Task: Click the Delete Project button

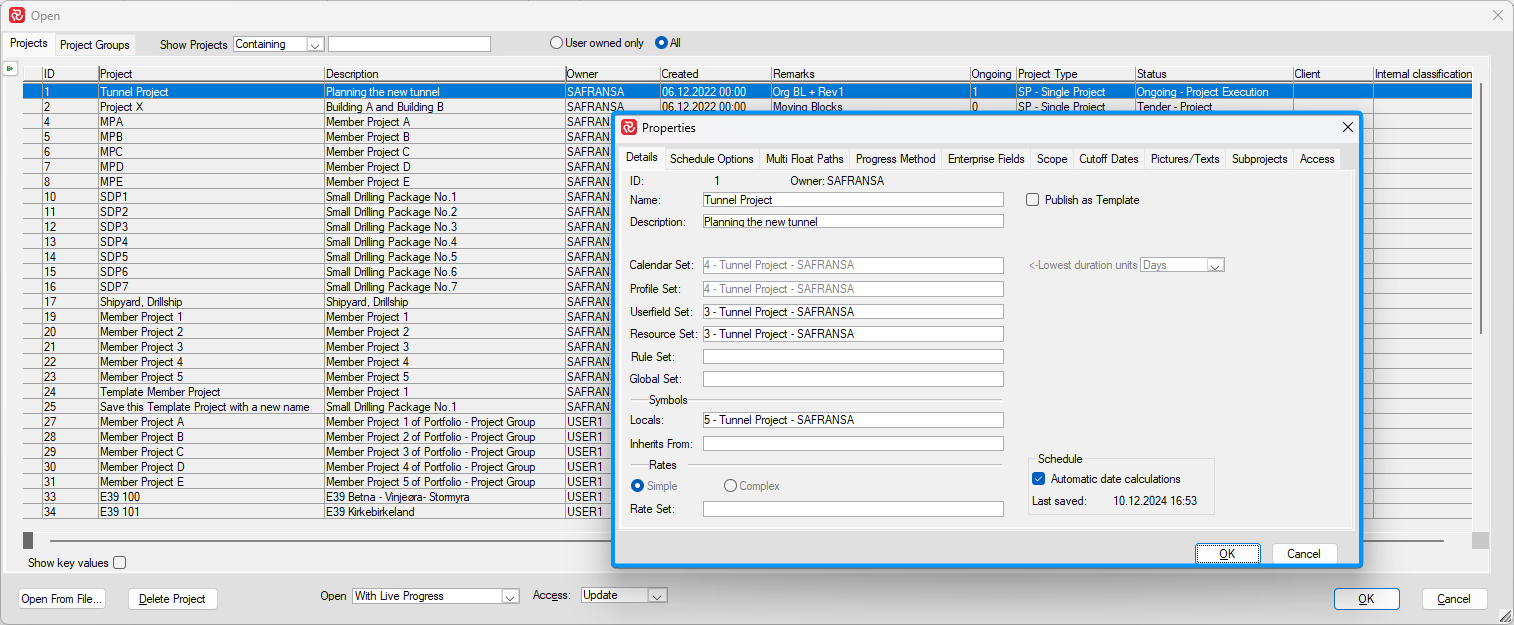Action: click(x=172, y=599)
